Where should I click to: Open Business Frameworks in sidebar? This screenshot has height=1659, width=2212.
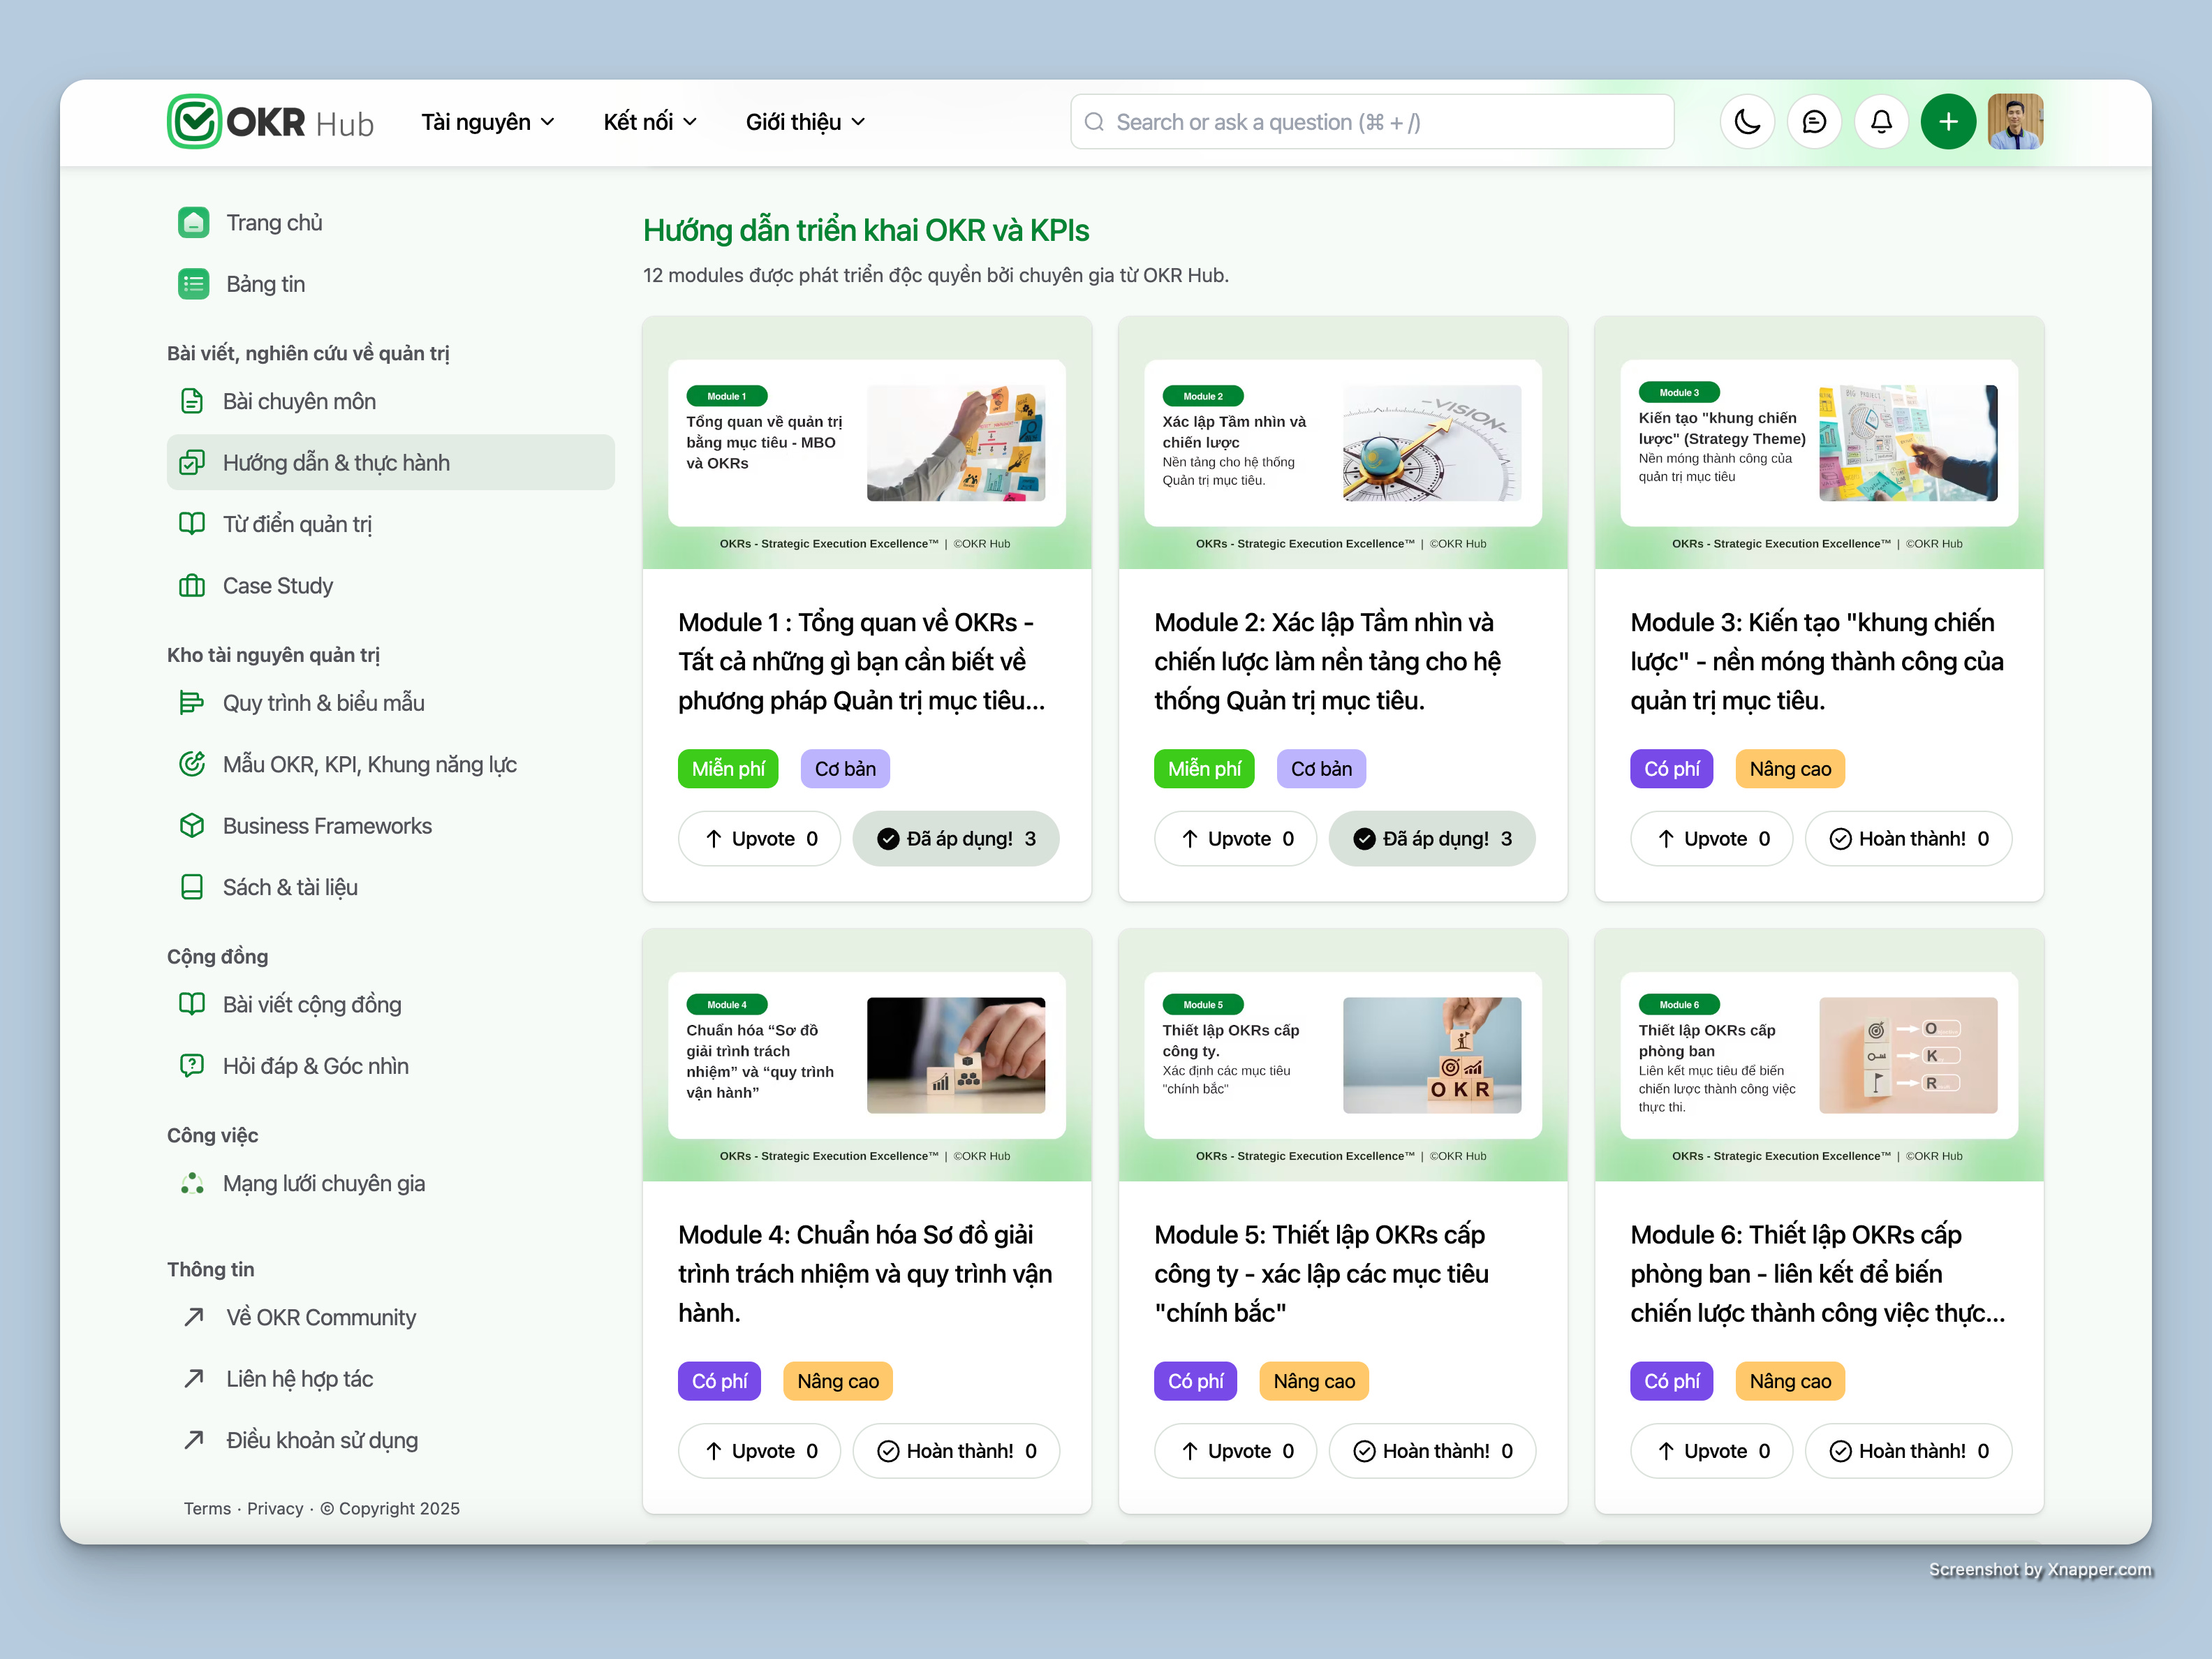(326, 826)
